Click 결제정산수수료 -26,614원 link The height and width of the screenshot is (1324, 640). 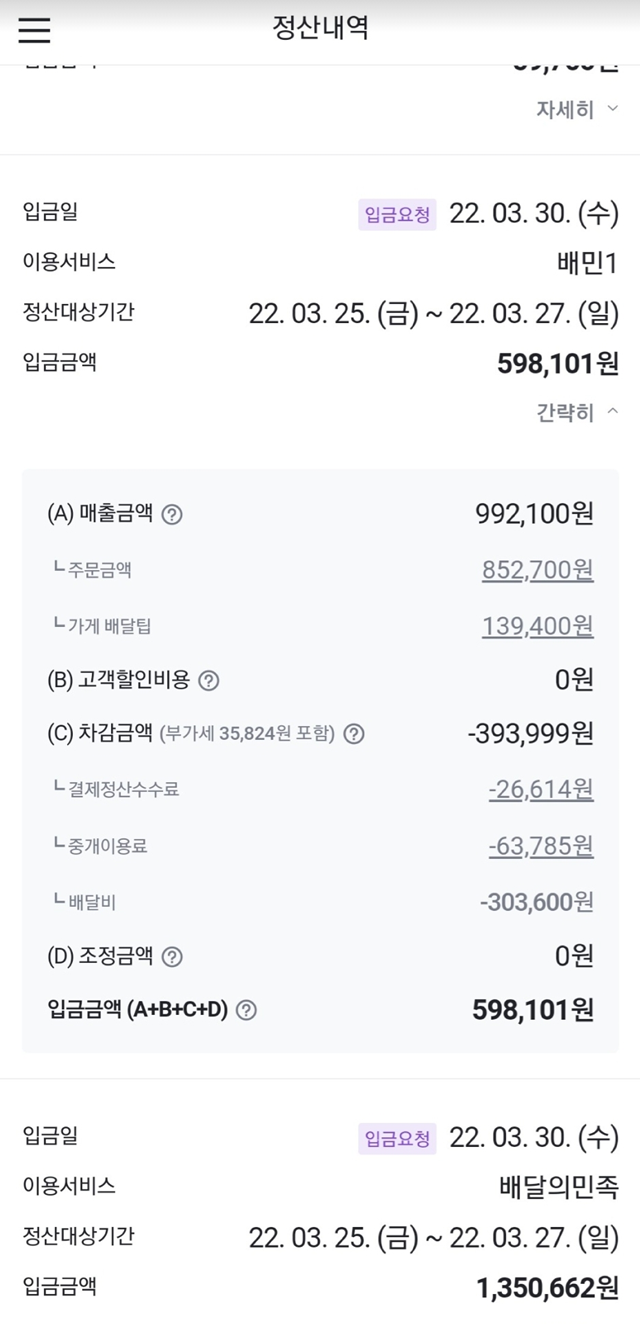click(540, 790)
